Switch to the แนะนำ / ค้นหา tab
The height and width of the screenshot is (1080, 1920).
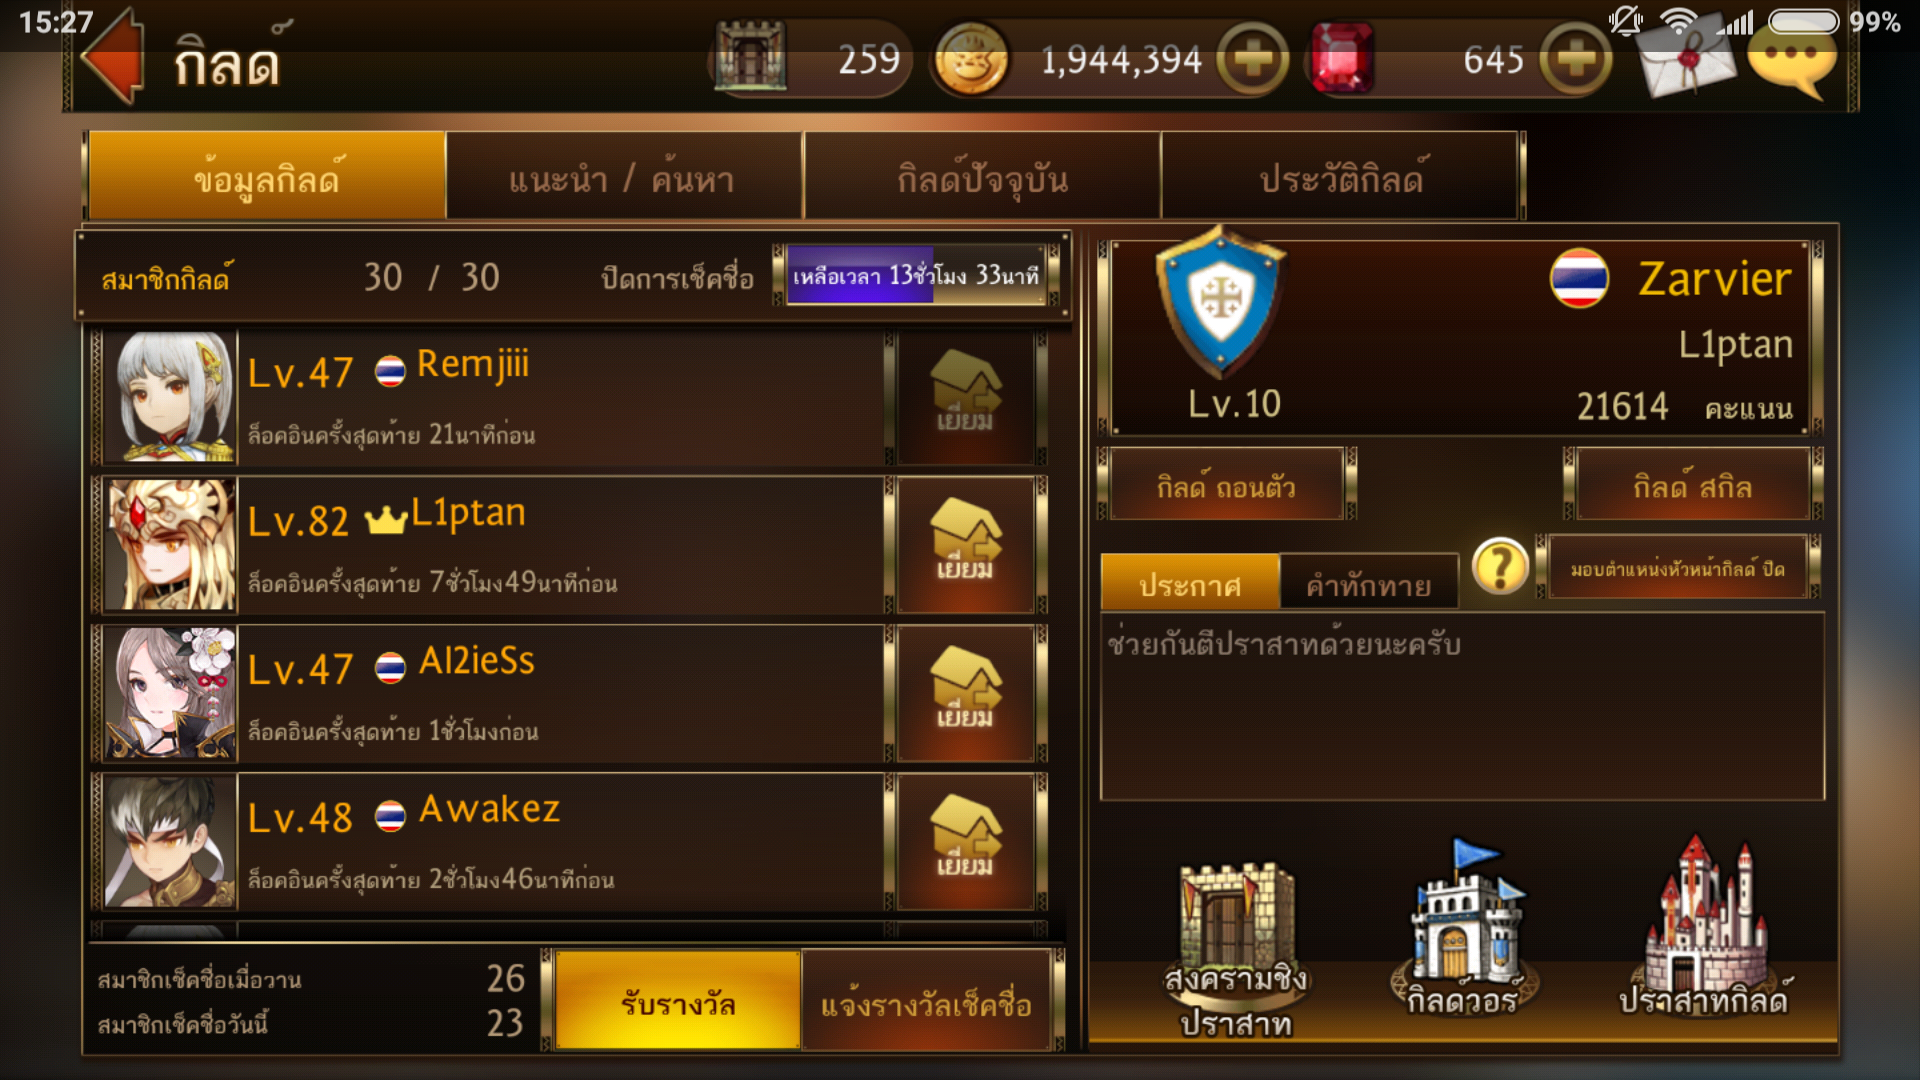pyautogui.click(x=623, y=177)
